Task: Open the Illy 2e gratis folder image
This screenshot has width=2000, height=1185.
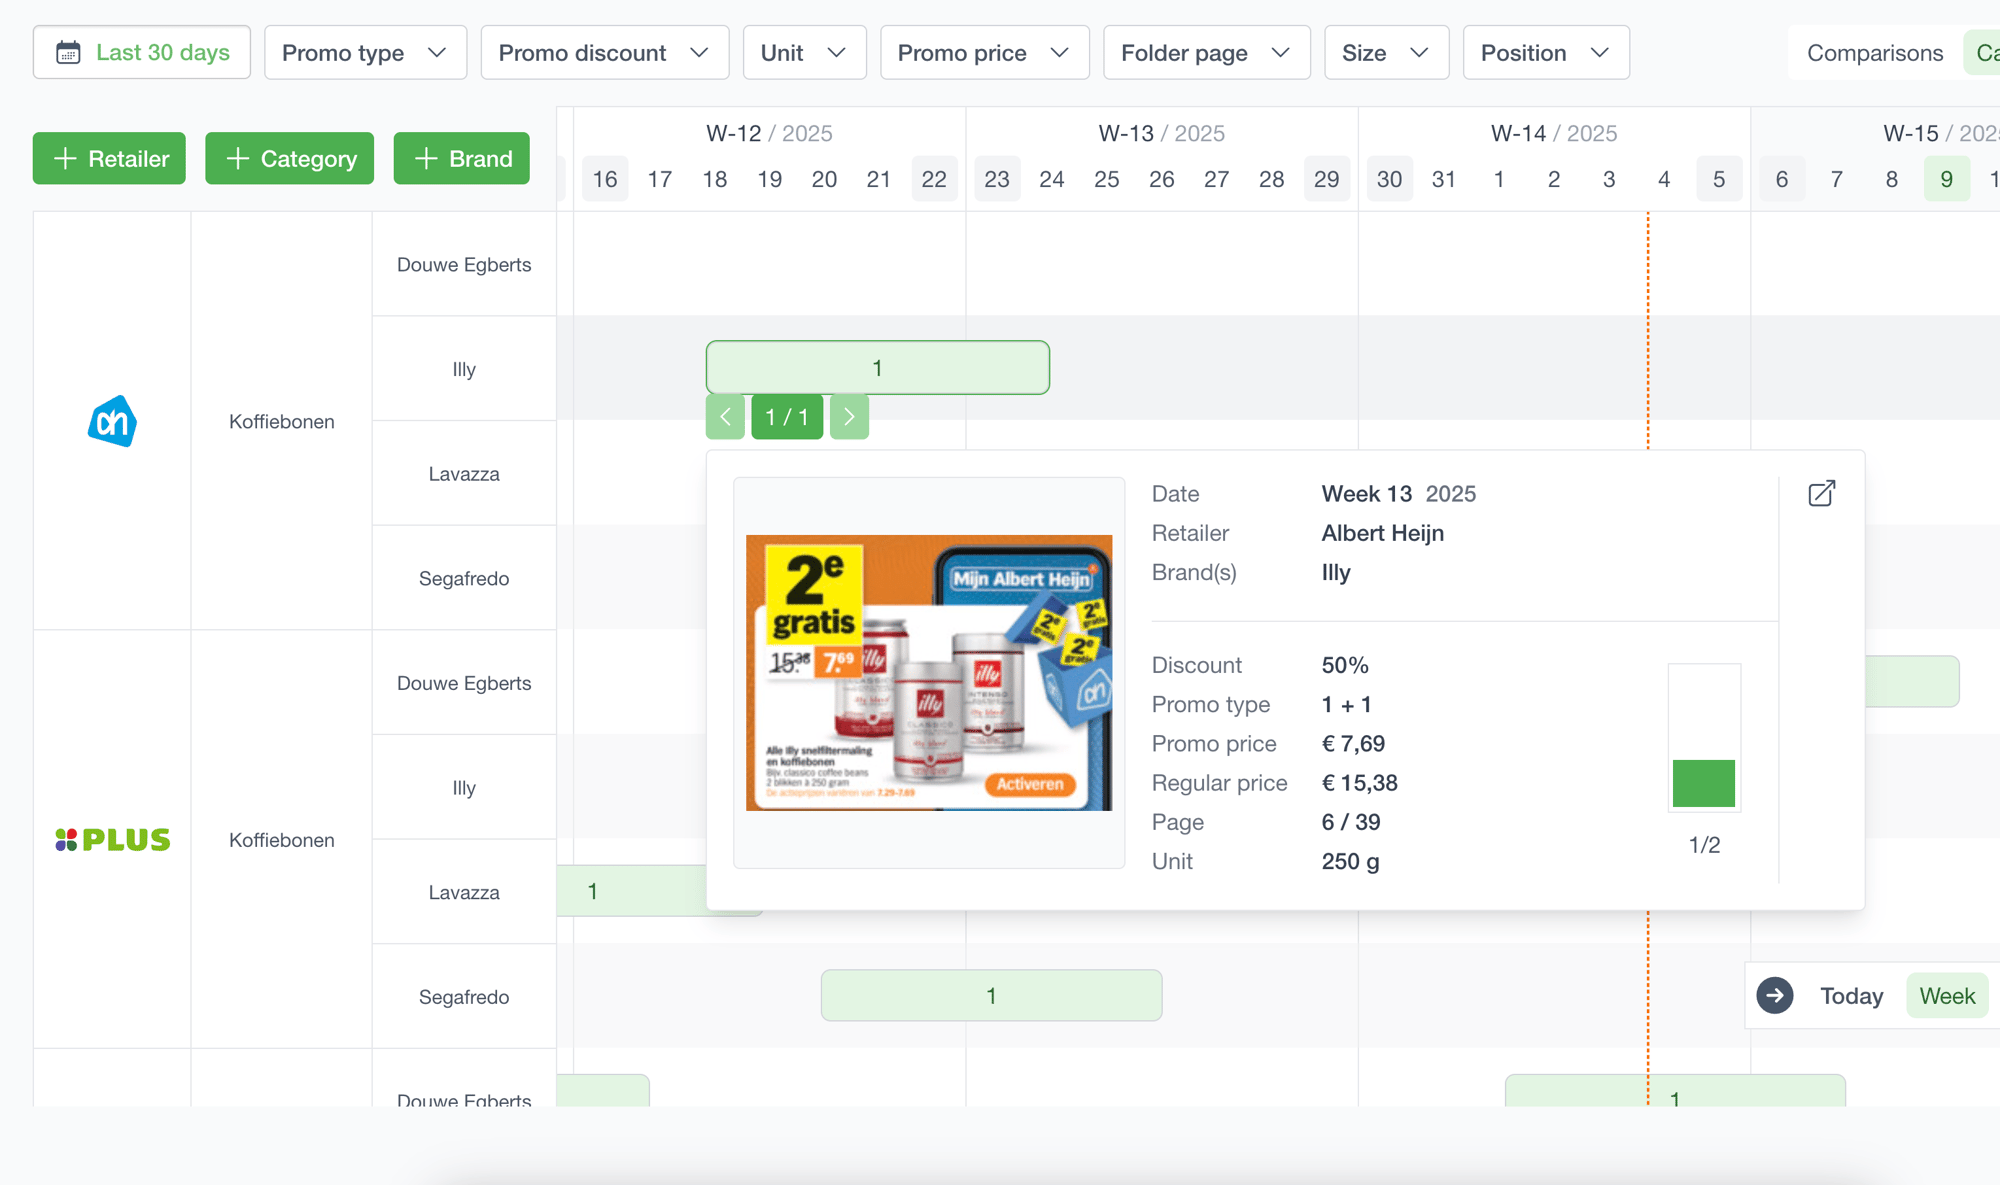Action: point(929,672)
